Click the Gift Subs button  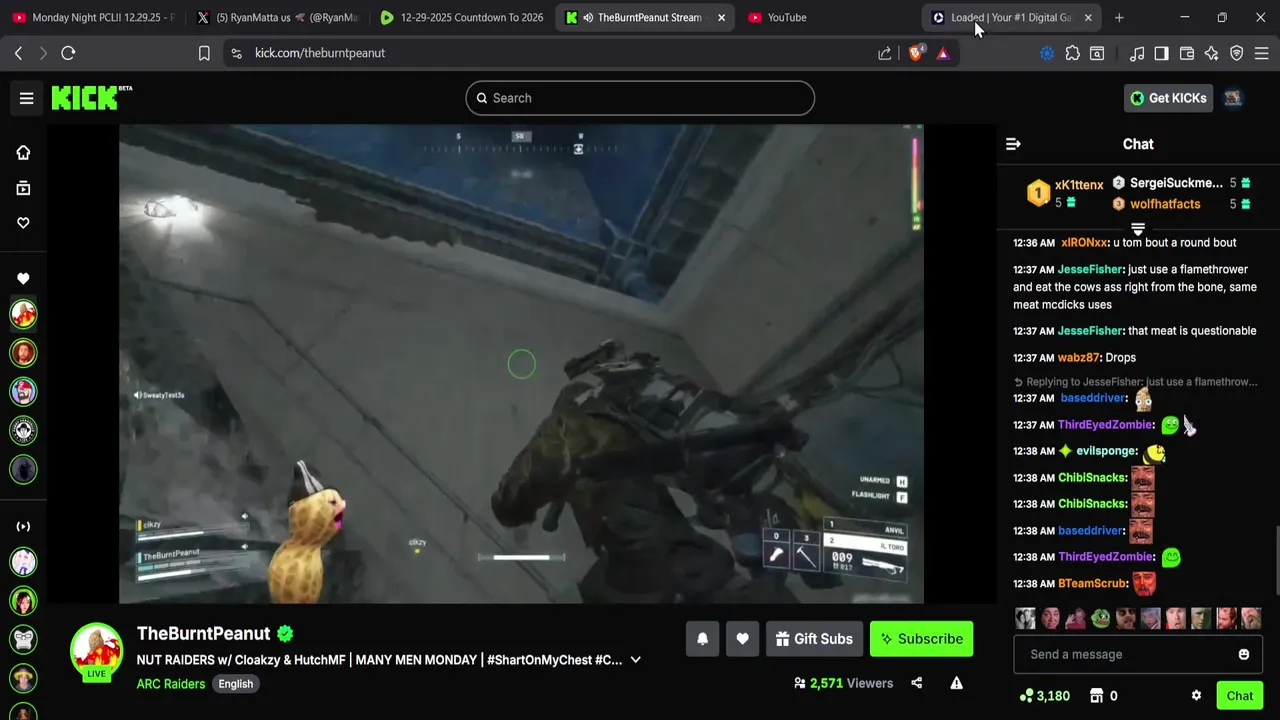click(813, 639)
